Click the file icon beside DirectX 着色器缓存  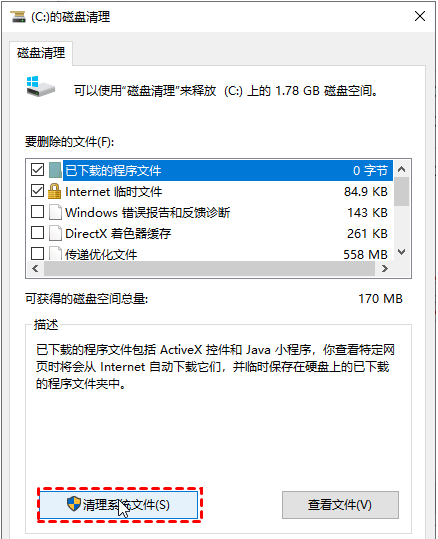(55, 233)
